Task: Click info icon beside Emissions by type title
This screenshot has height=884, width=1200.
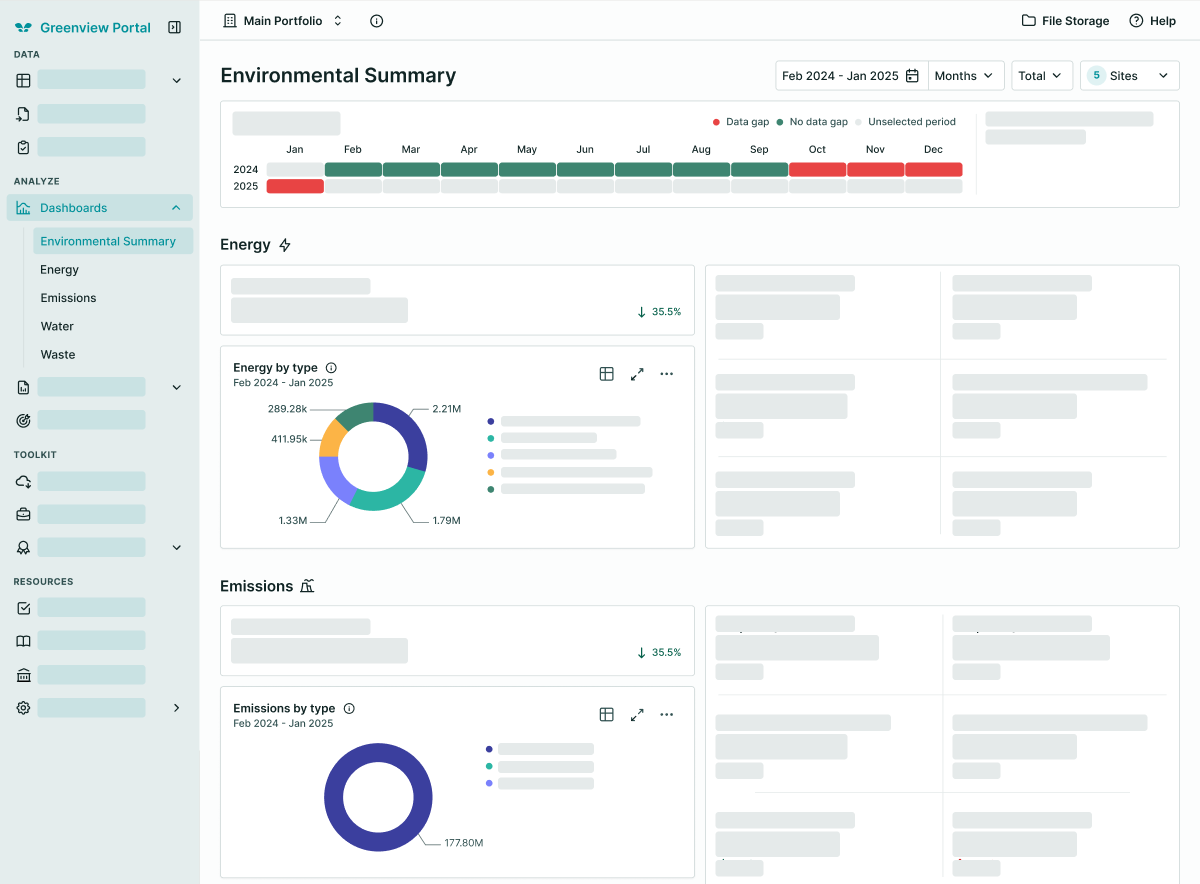Action: coord(349,709)
